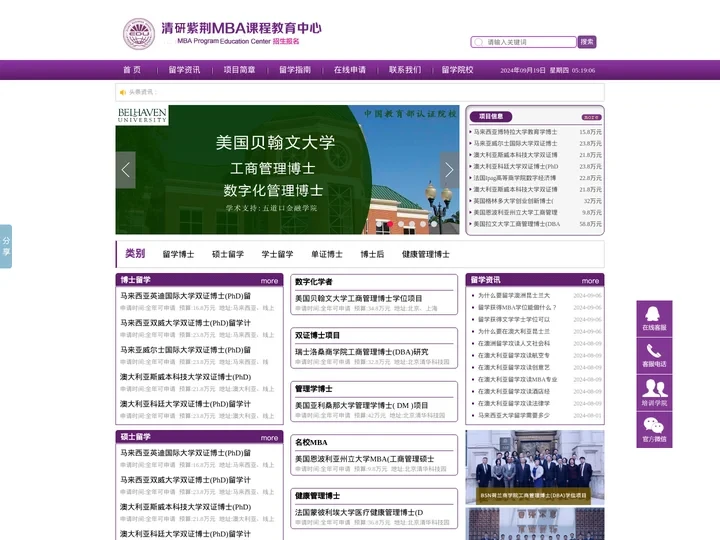Open 联系我们 navigation item
Image resolution: width=720 pixels, height=540 pixels.
[x=405, y=70]
